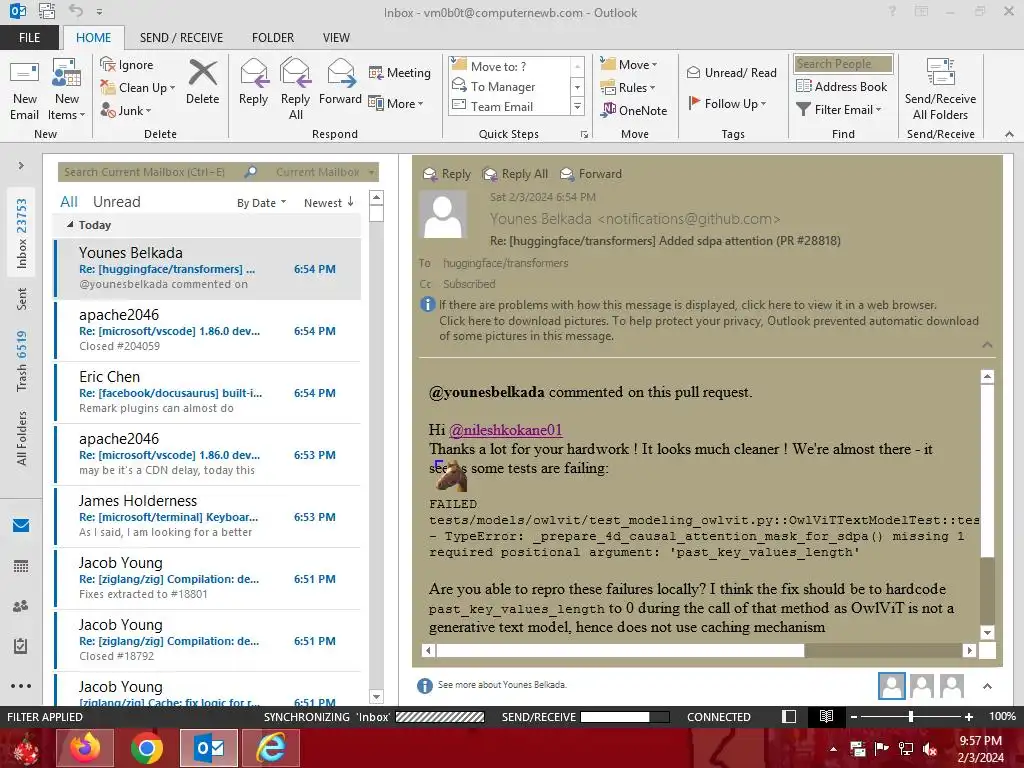Switch to the VIEW tab
The height and width of the screenshot is (768, 1024).
point(336,38)
